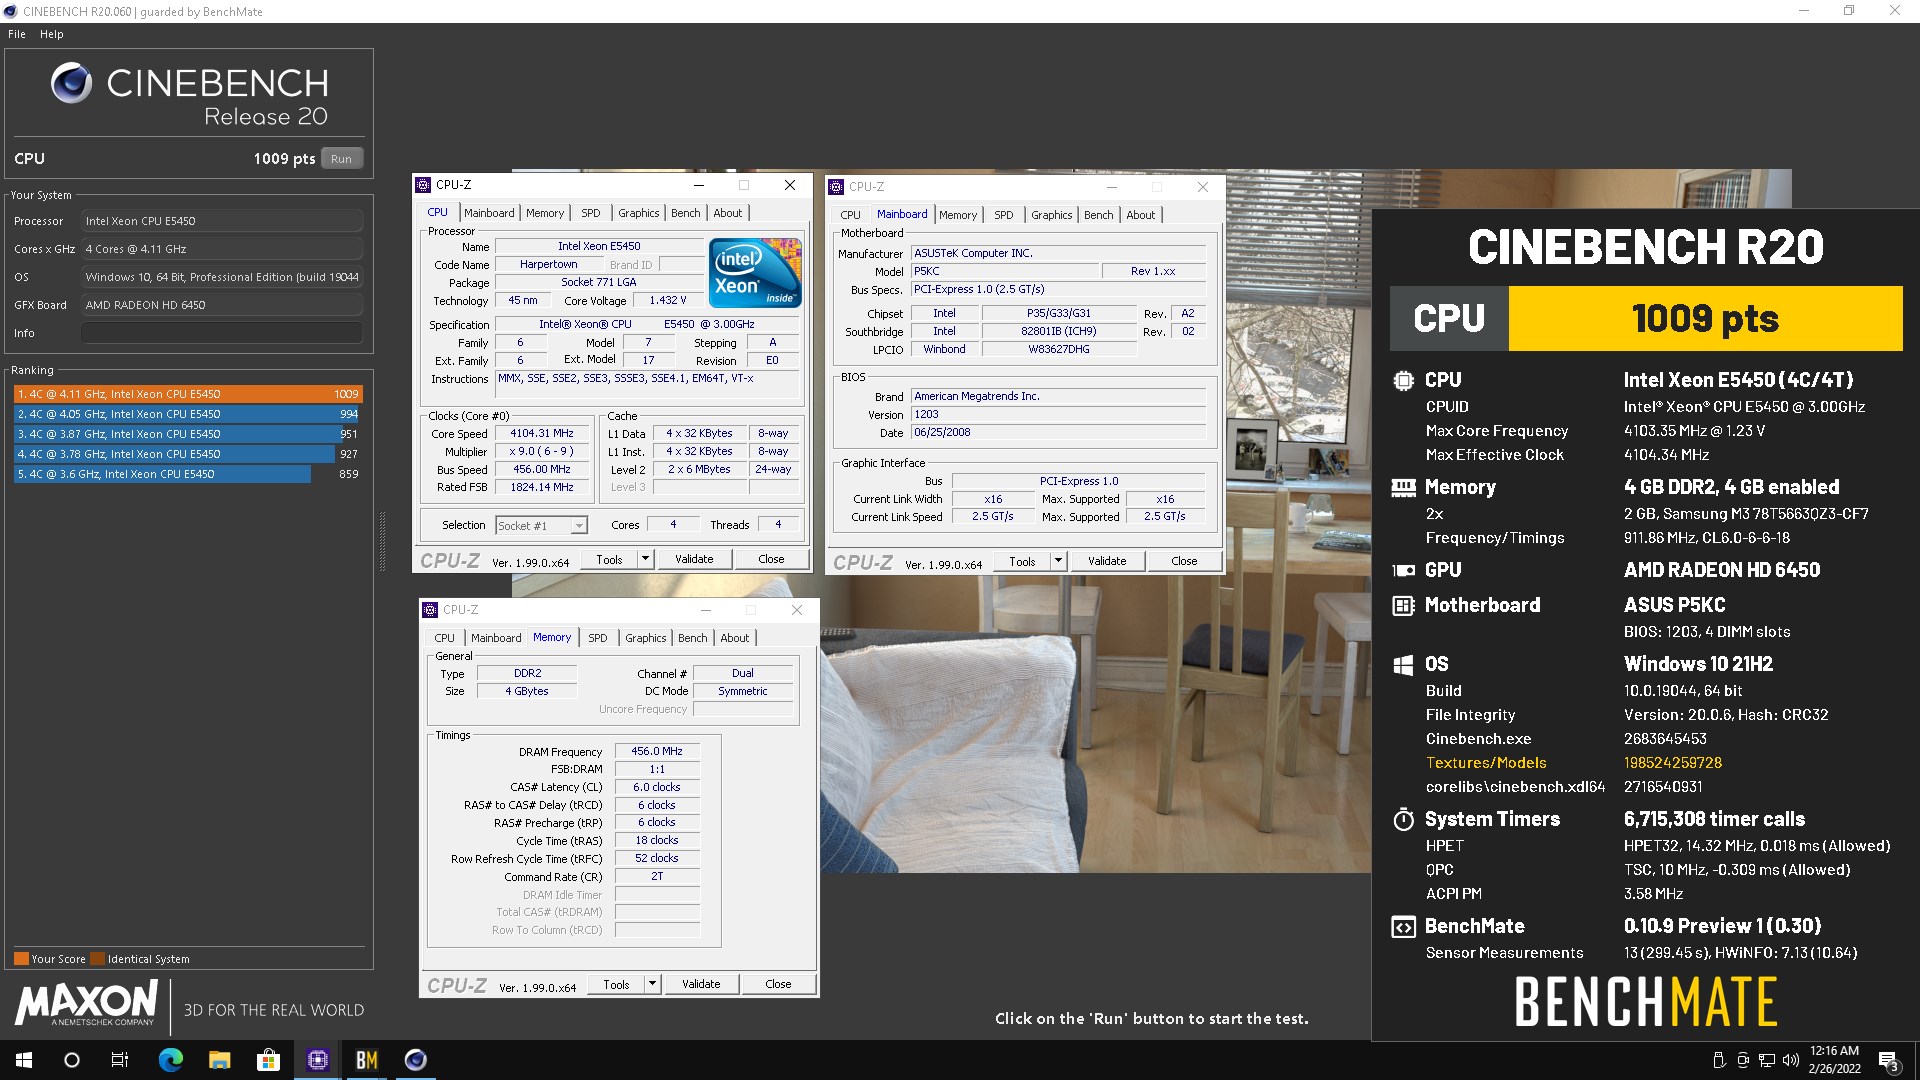Screen dimensions: 1920x1080
Task: Open the Windows Start menu
Action: click(24, 1060)
